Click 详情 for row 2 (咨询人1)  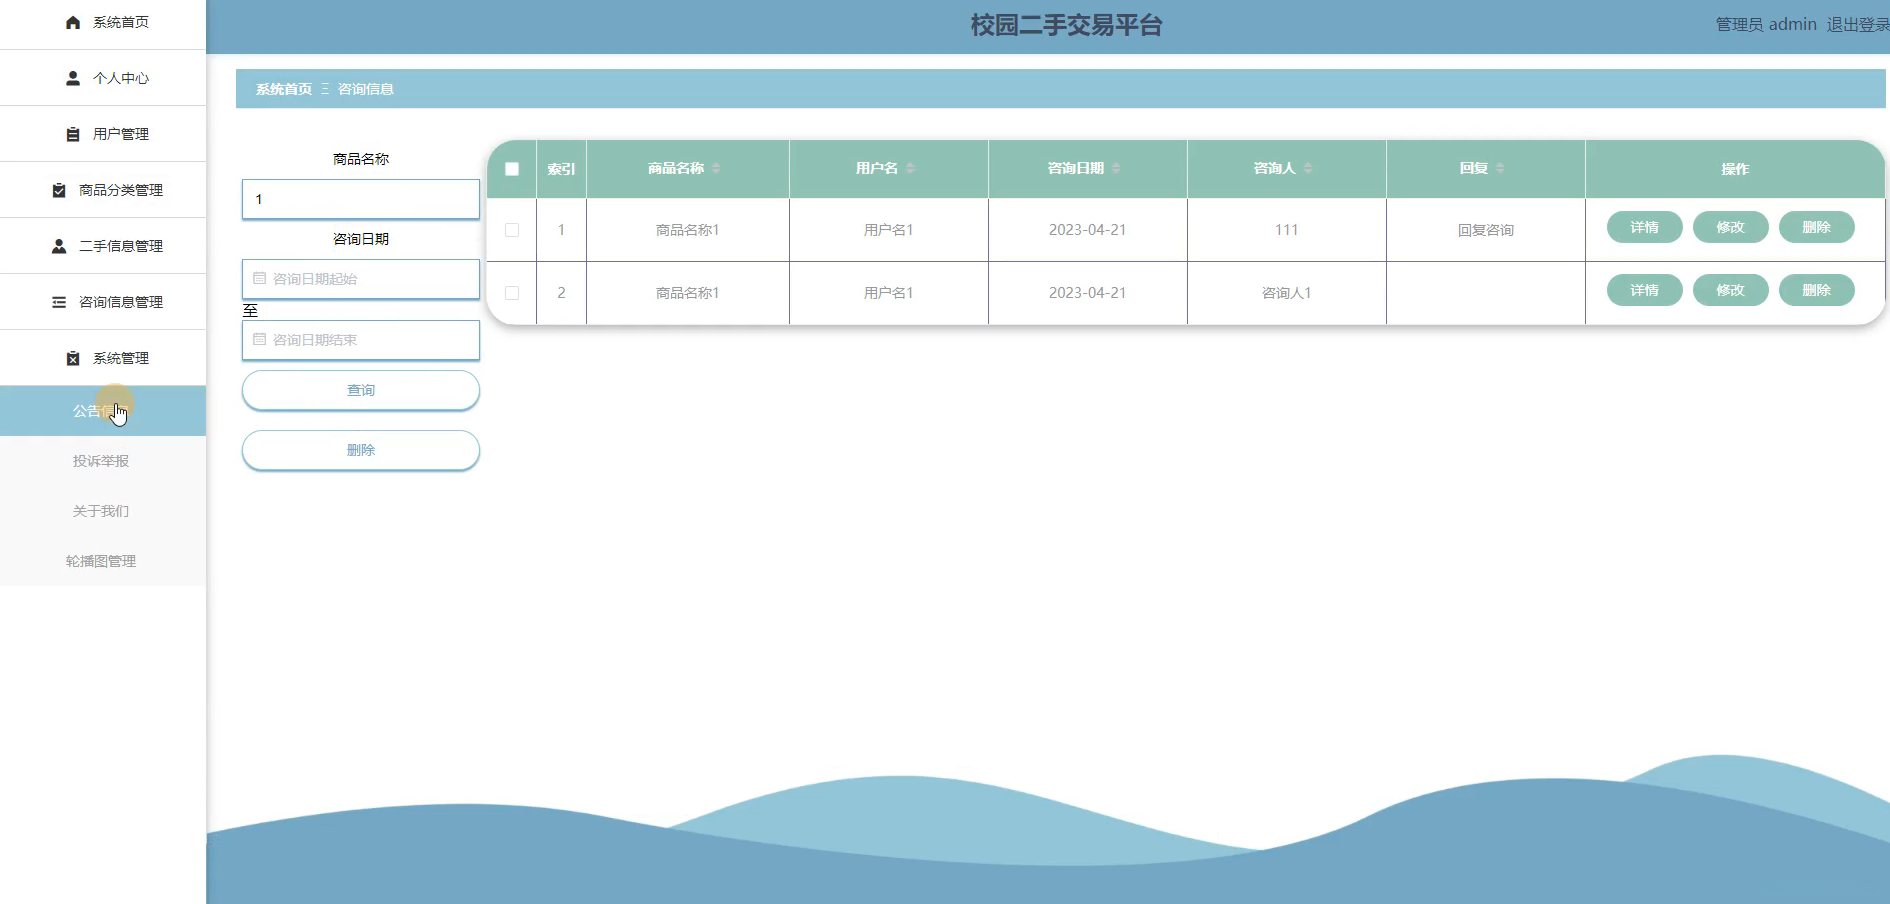pos(1645,290)
